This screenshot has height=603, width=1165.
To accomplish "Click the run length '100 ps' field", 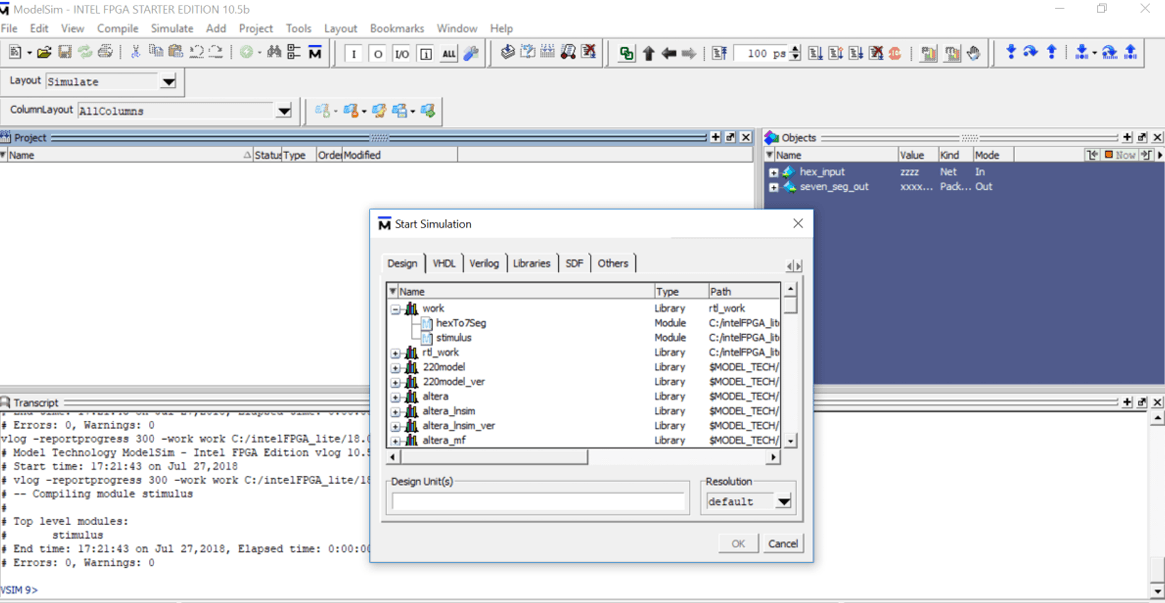I will pyautogui.click(x=760, y=53).
